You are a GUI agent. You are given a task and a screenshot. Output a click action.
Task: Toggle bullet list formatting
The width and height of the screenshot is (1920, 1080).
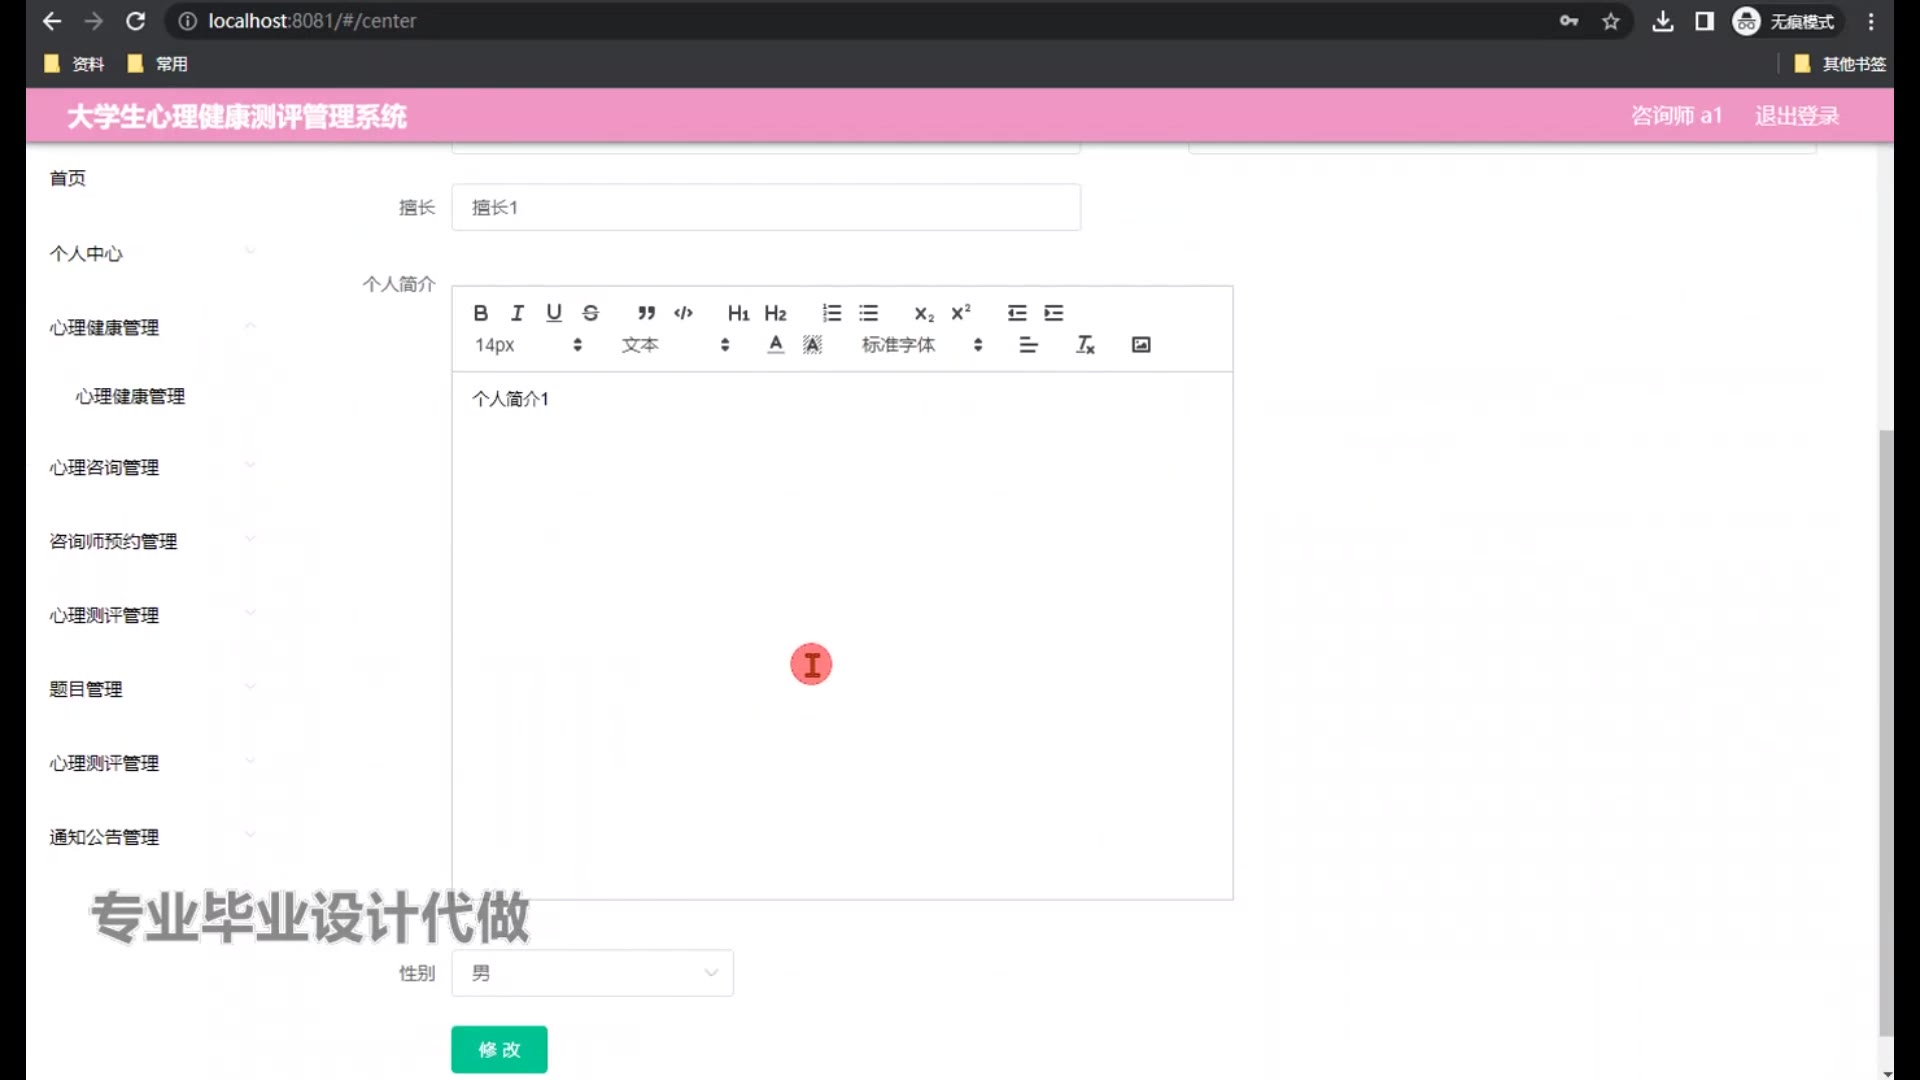point(868,313)
